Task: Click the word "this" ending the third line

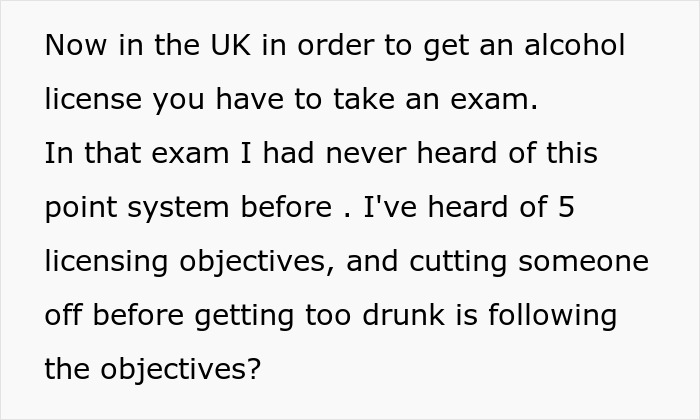Action: tap(569, 154)
